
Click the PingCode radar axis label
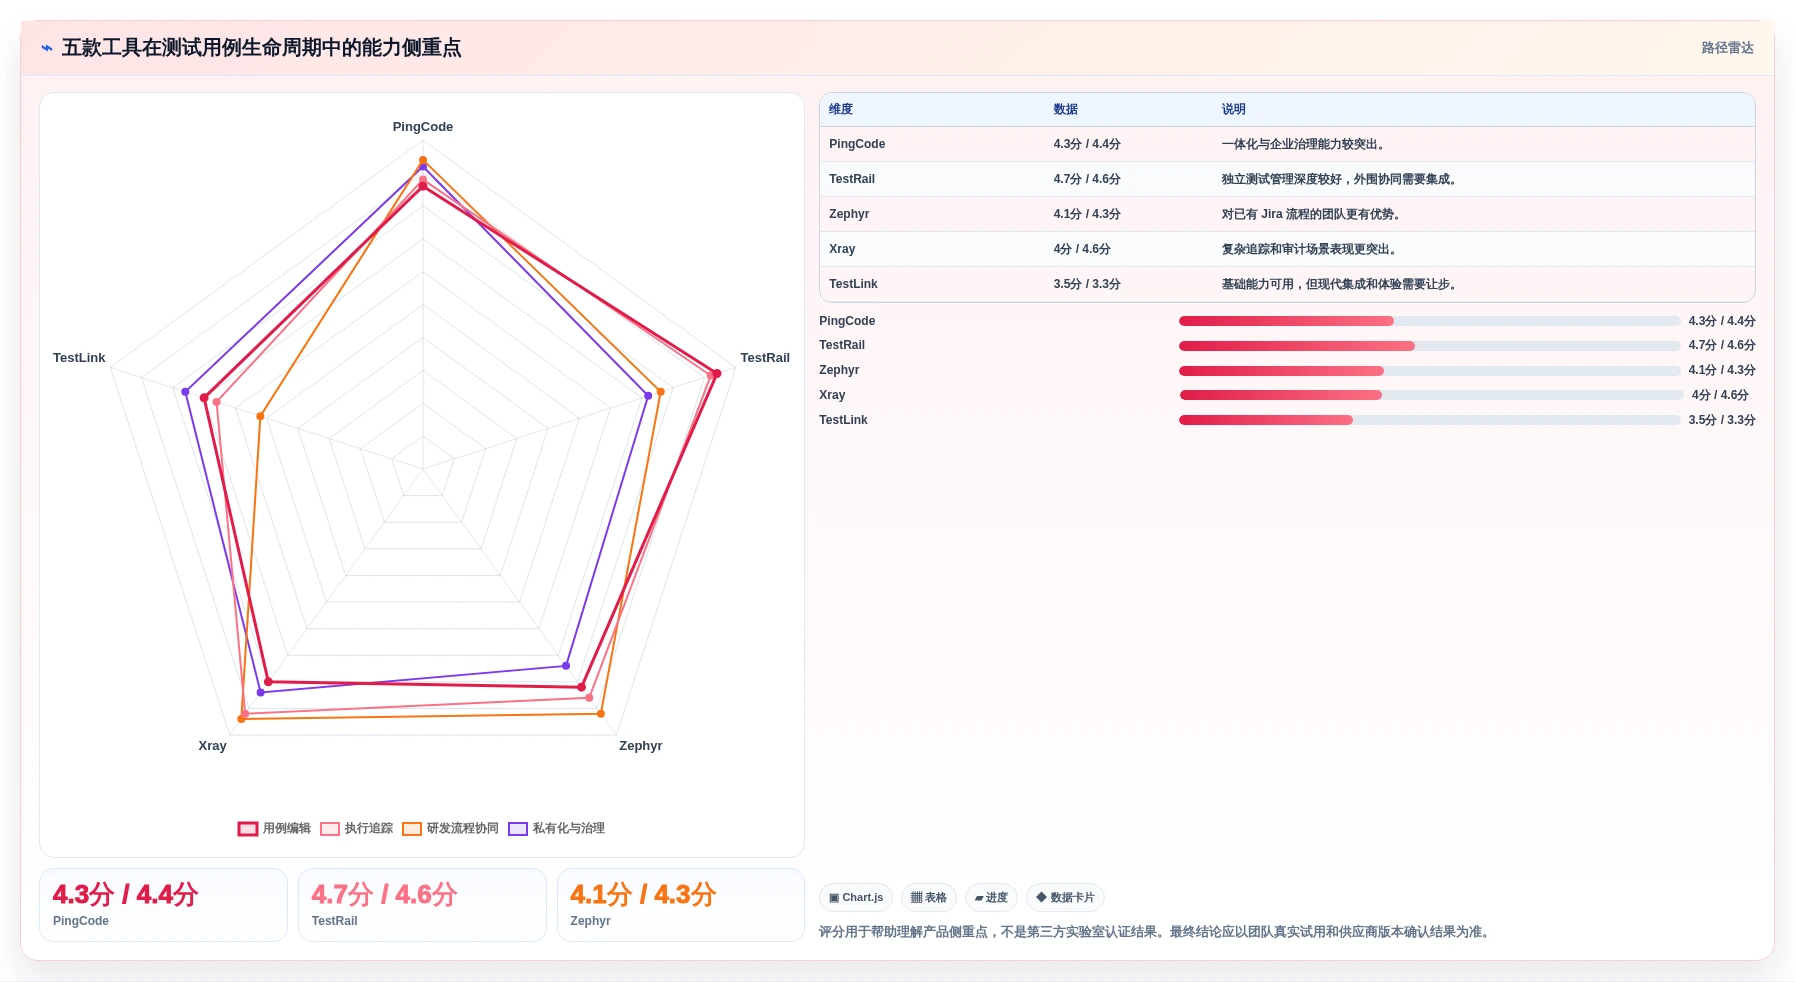423,127
